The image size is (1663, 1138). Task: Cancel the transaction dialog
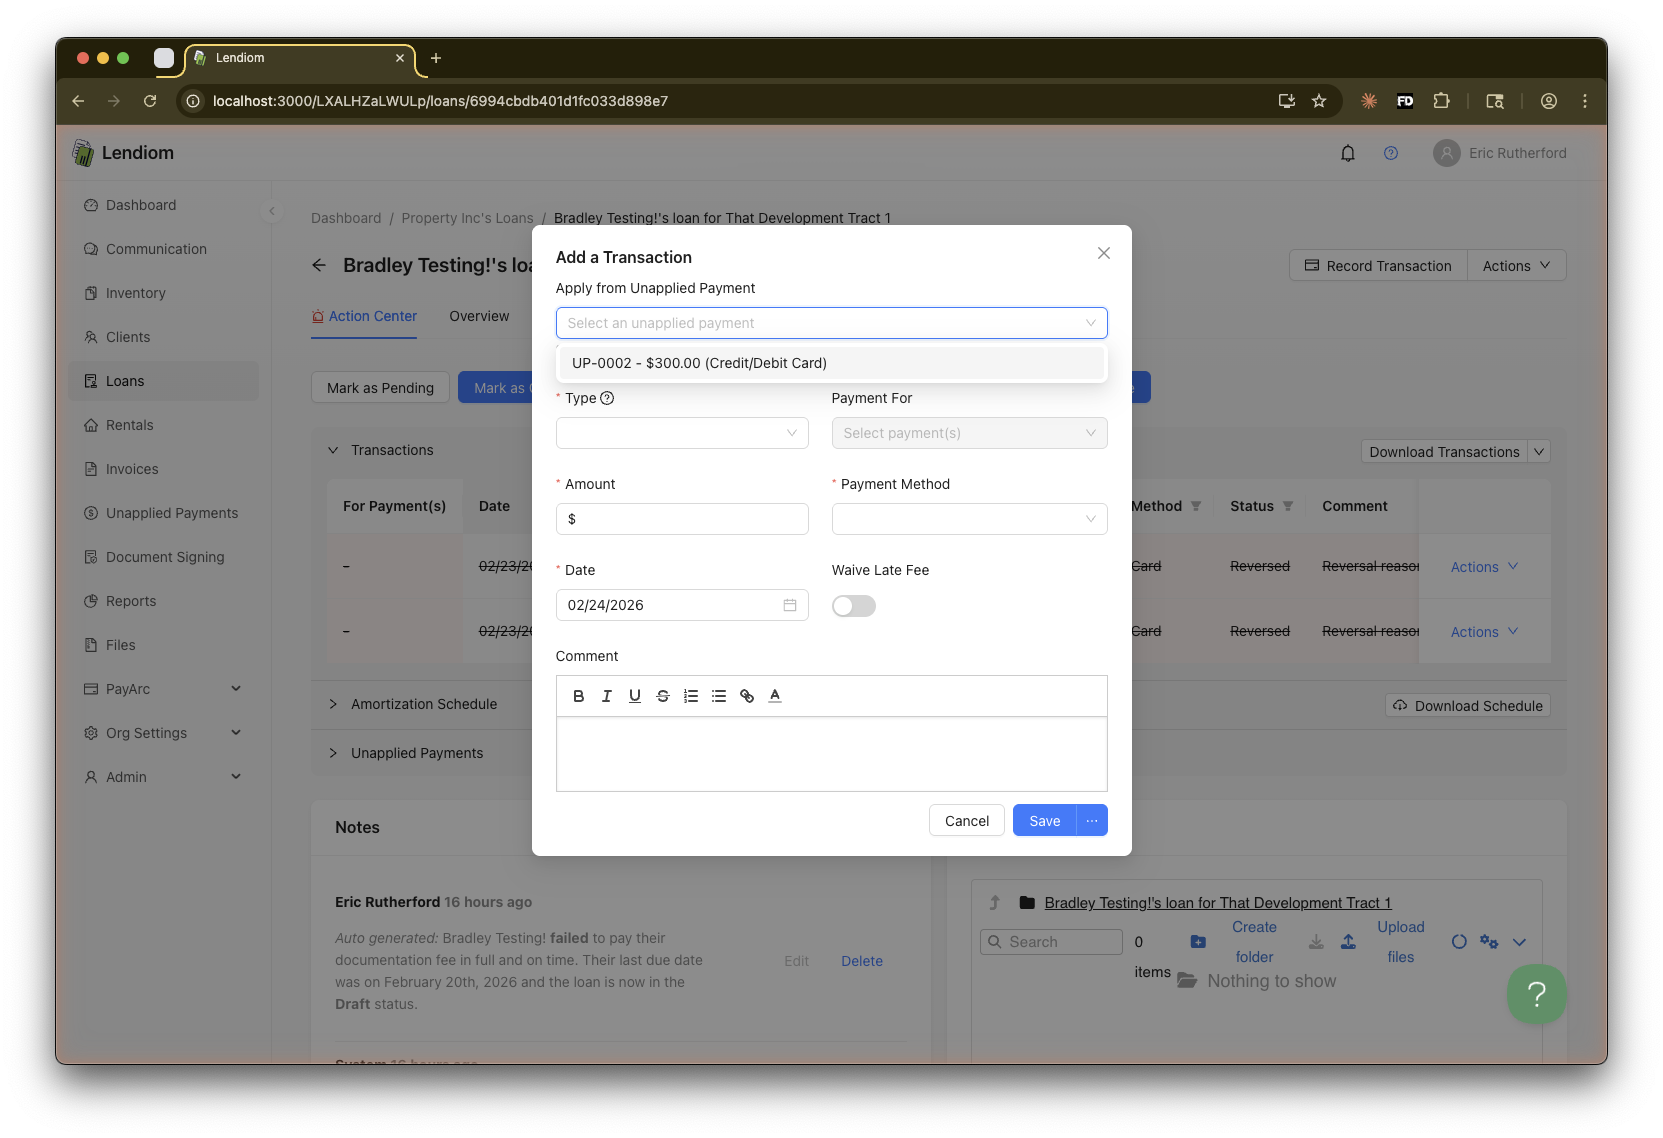[x=967, y=821]
